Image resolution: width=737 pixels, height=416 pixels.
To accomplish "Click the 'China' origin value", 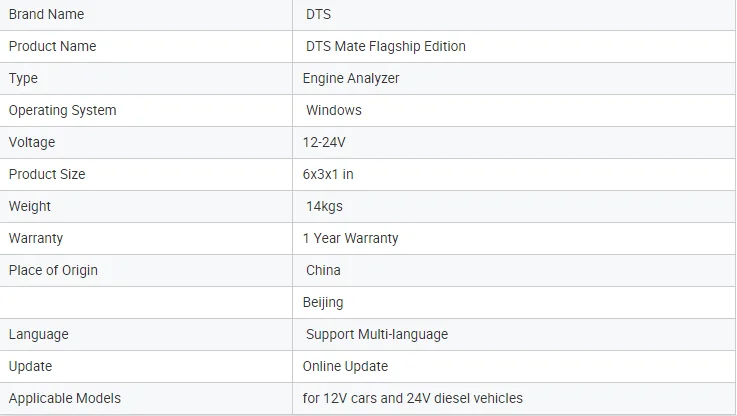I will click(x=323, y=270).
